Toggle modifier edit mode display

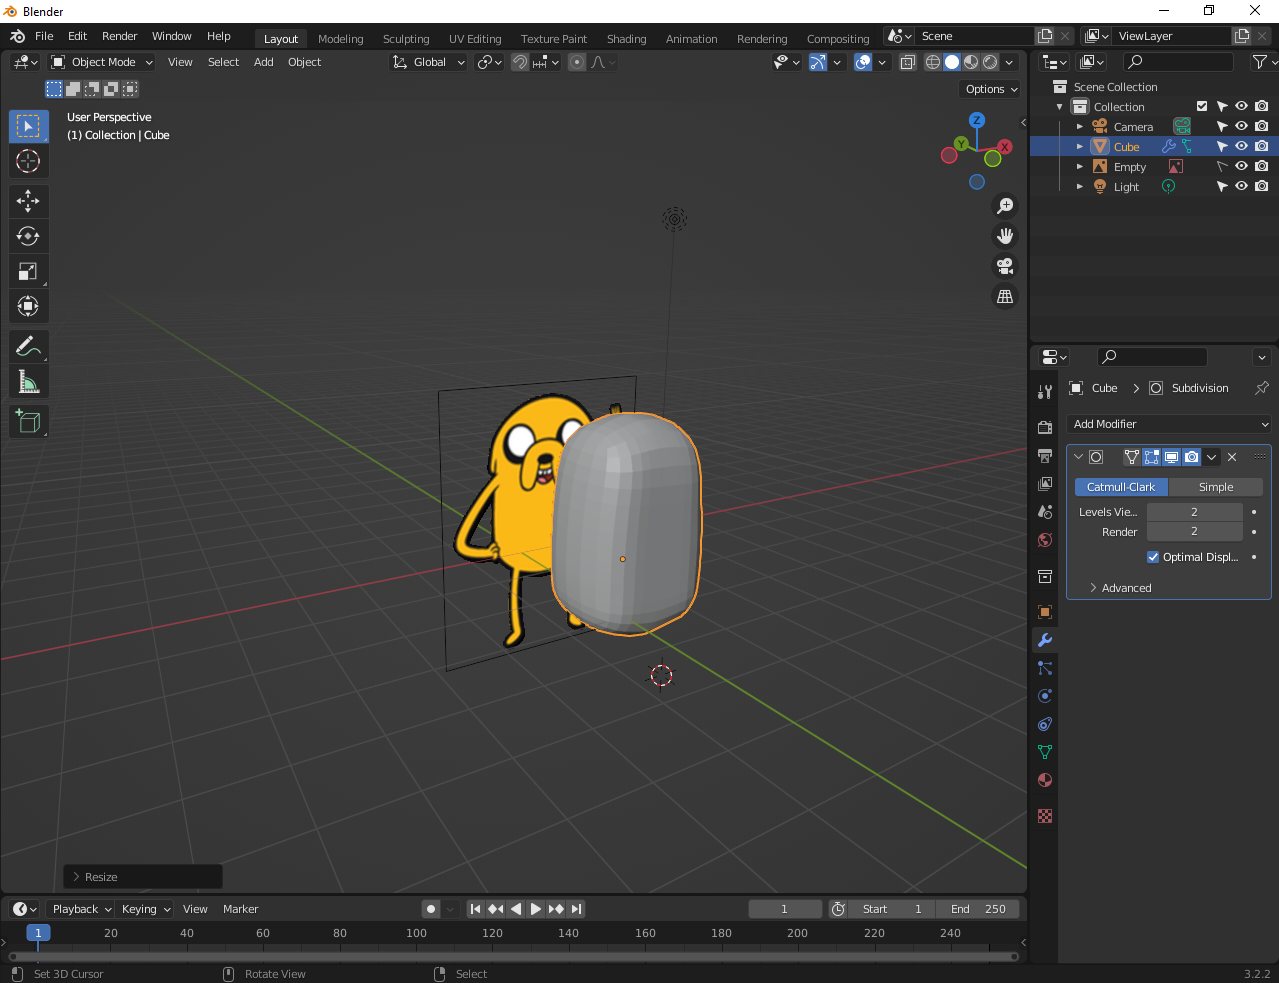pos(1151,457)
